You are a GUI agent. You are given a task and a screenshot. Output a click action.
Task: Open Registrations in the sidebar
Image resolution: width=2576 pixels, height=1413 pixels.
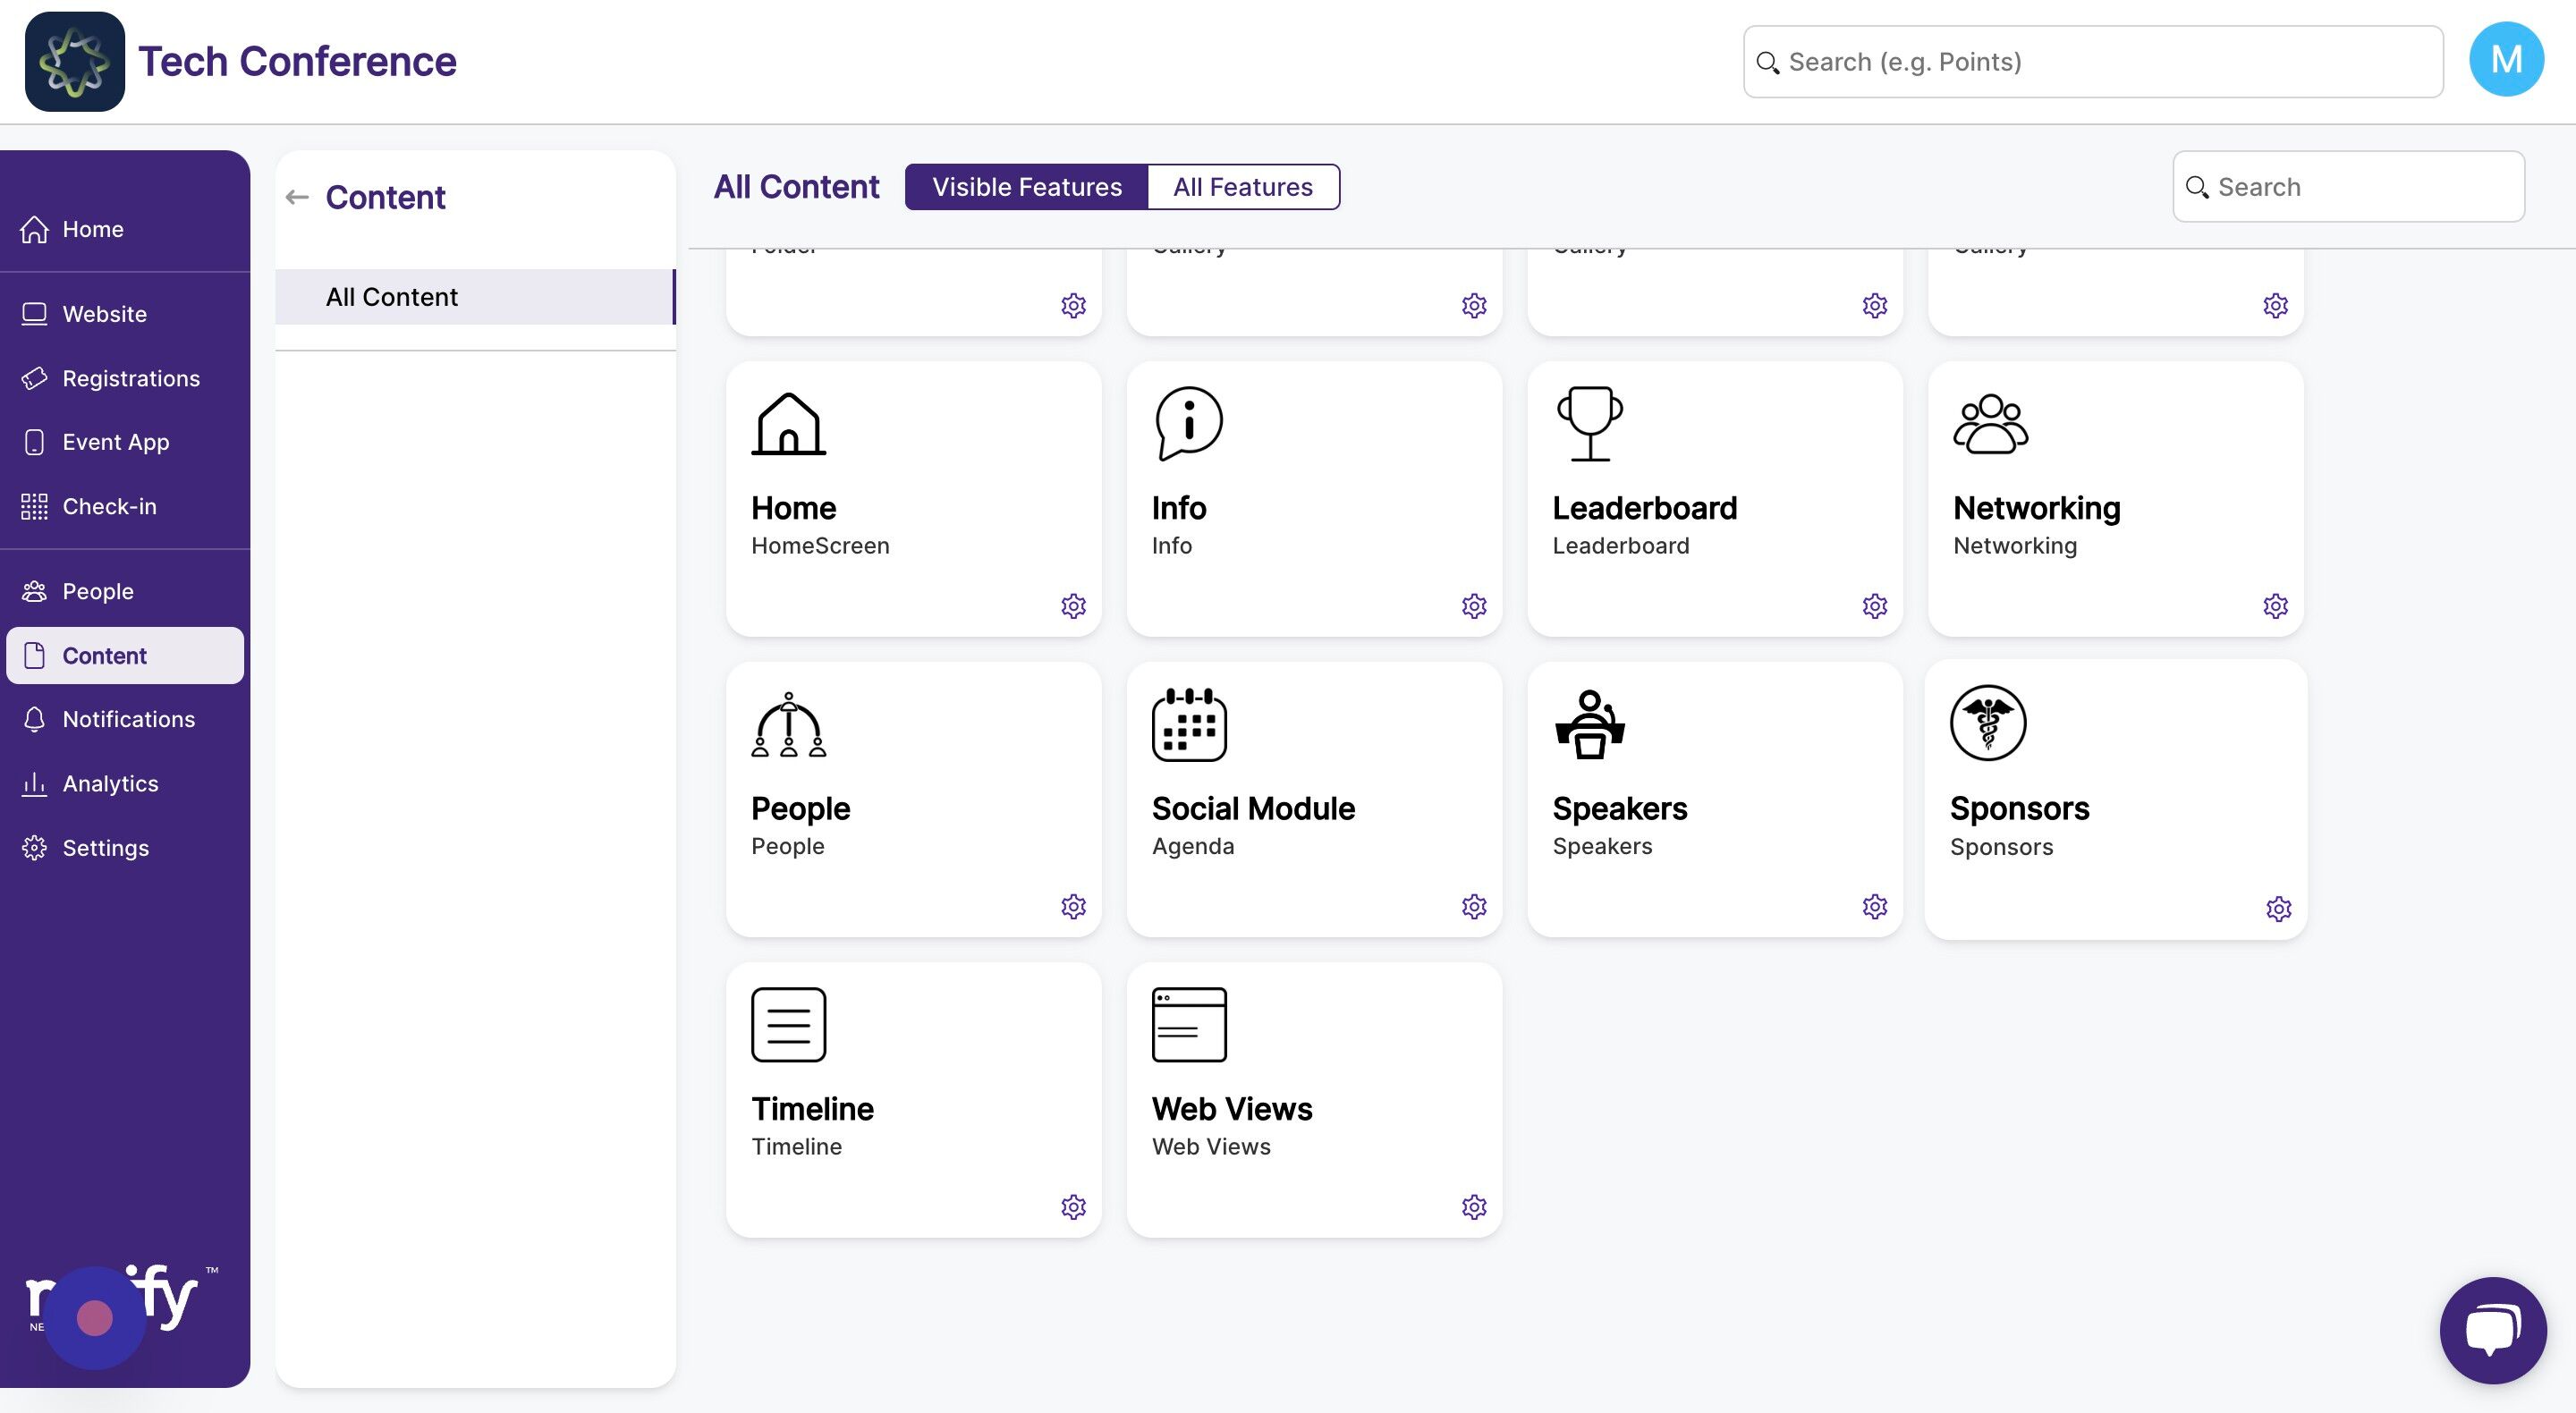[x=131, y=378]
